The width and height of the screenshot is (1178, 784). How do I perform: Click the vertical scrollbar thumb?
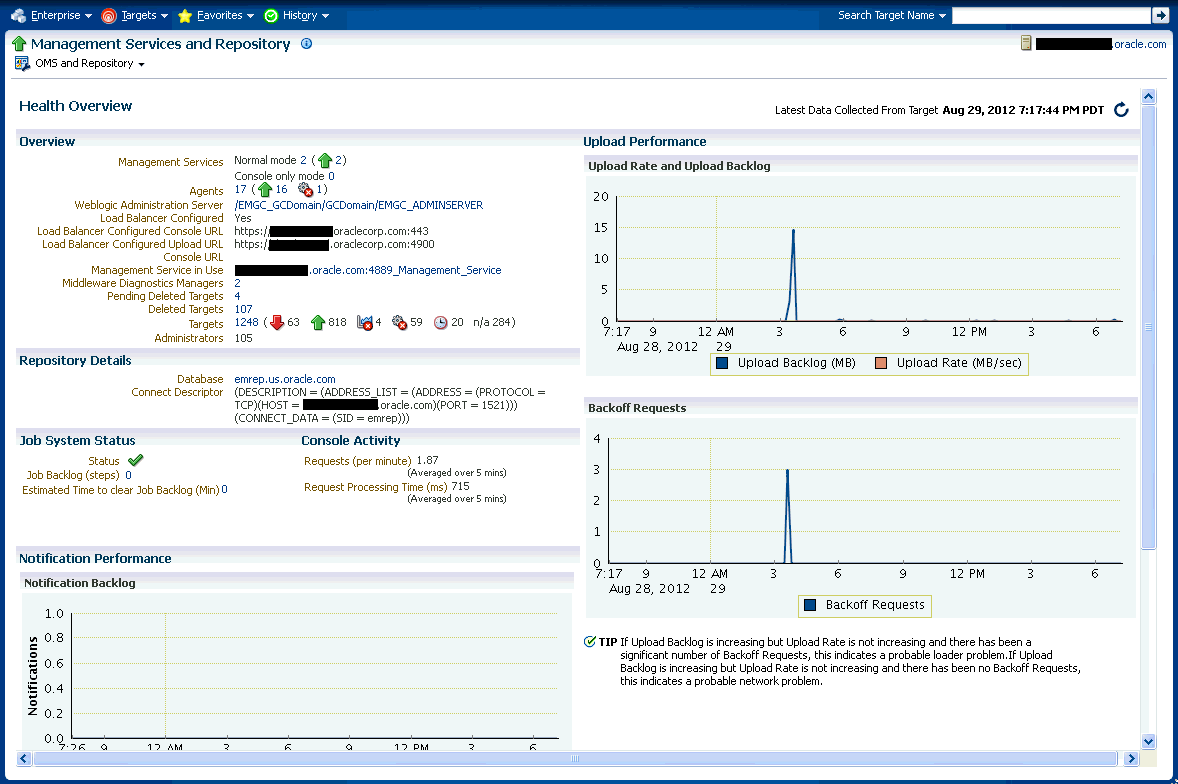(x=1148, y=327)
